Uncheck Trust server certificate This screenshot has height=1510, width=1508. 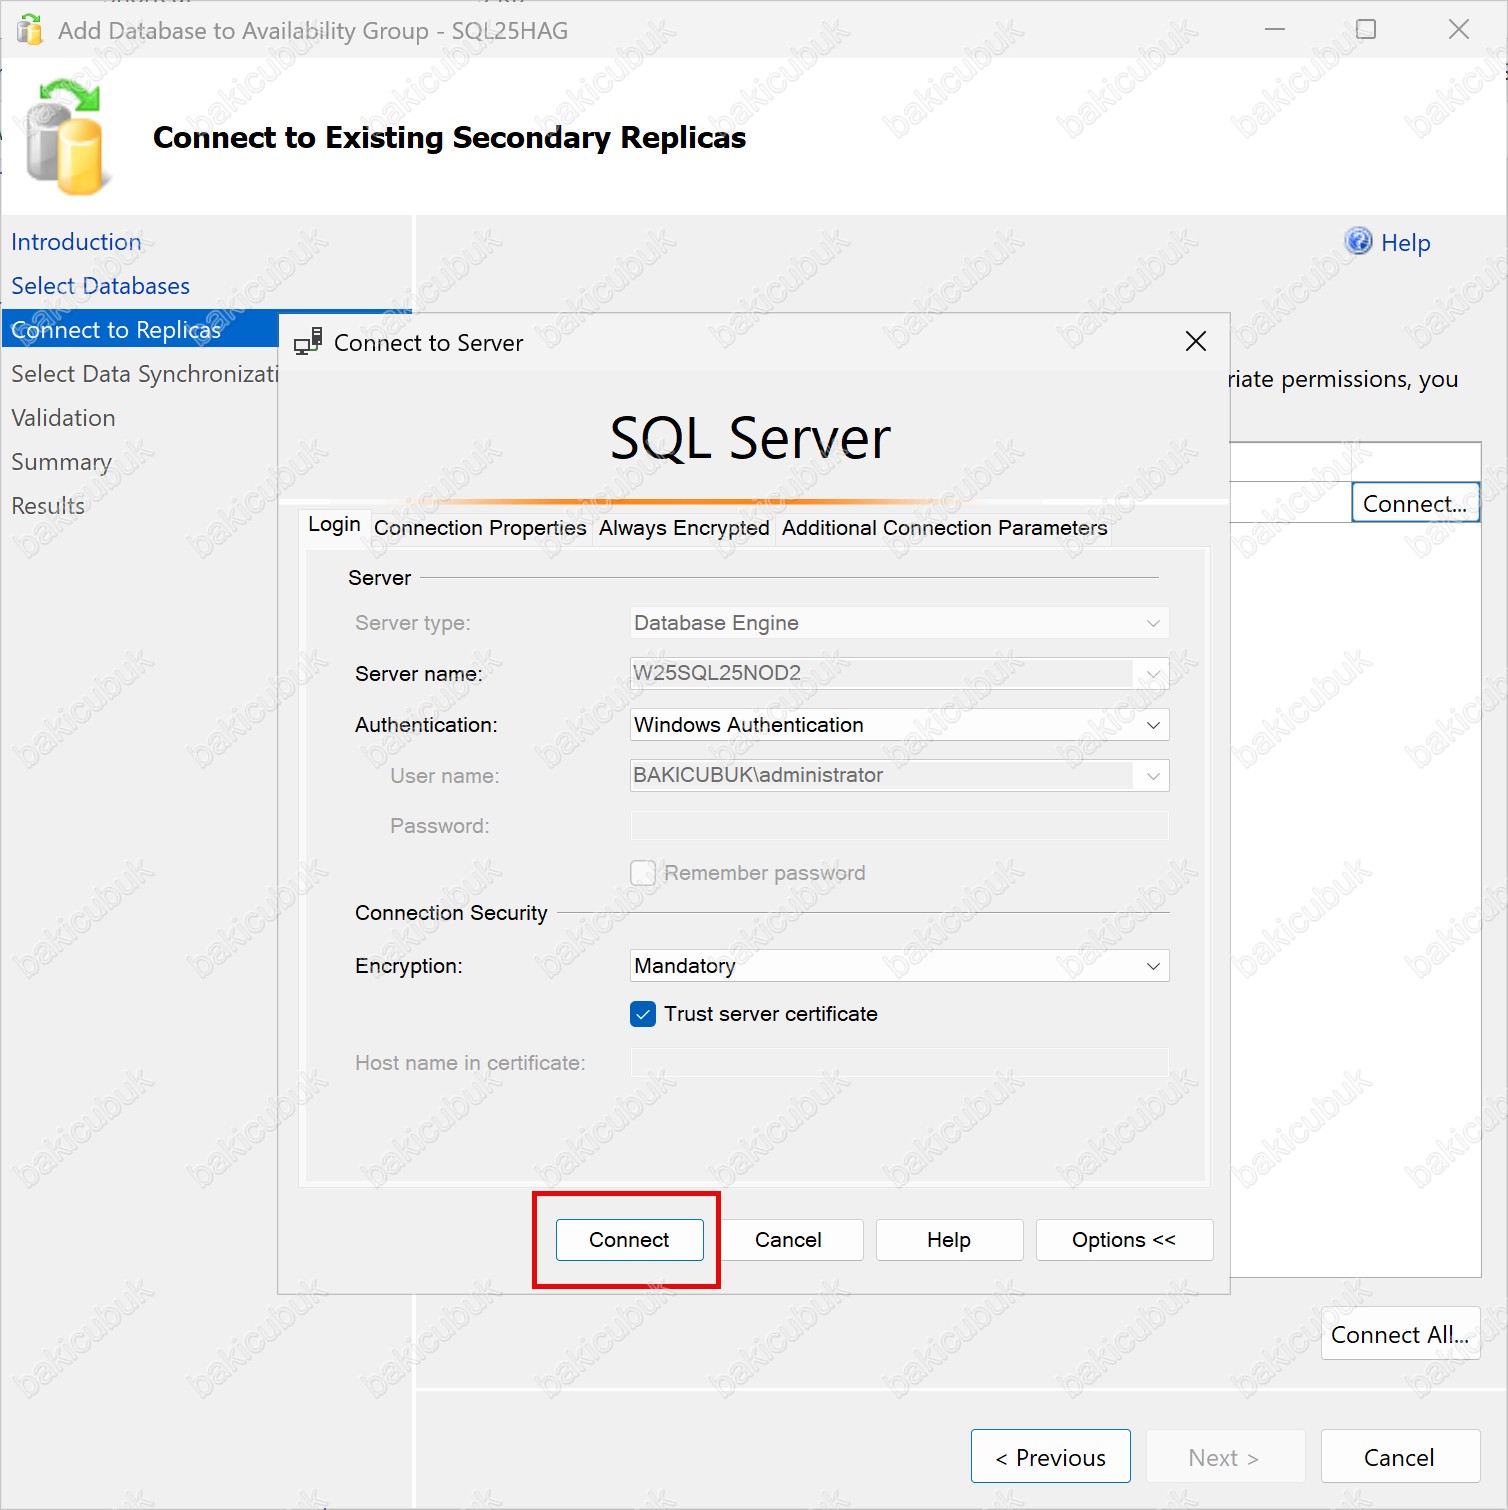[x=643, y=1014]
